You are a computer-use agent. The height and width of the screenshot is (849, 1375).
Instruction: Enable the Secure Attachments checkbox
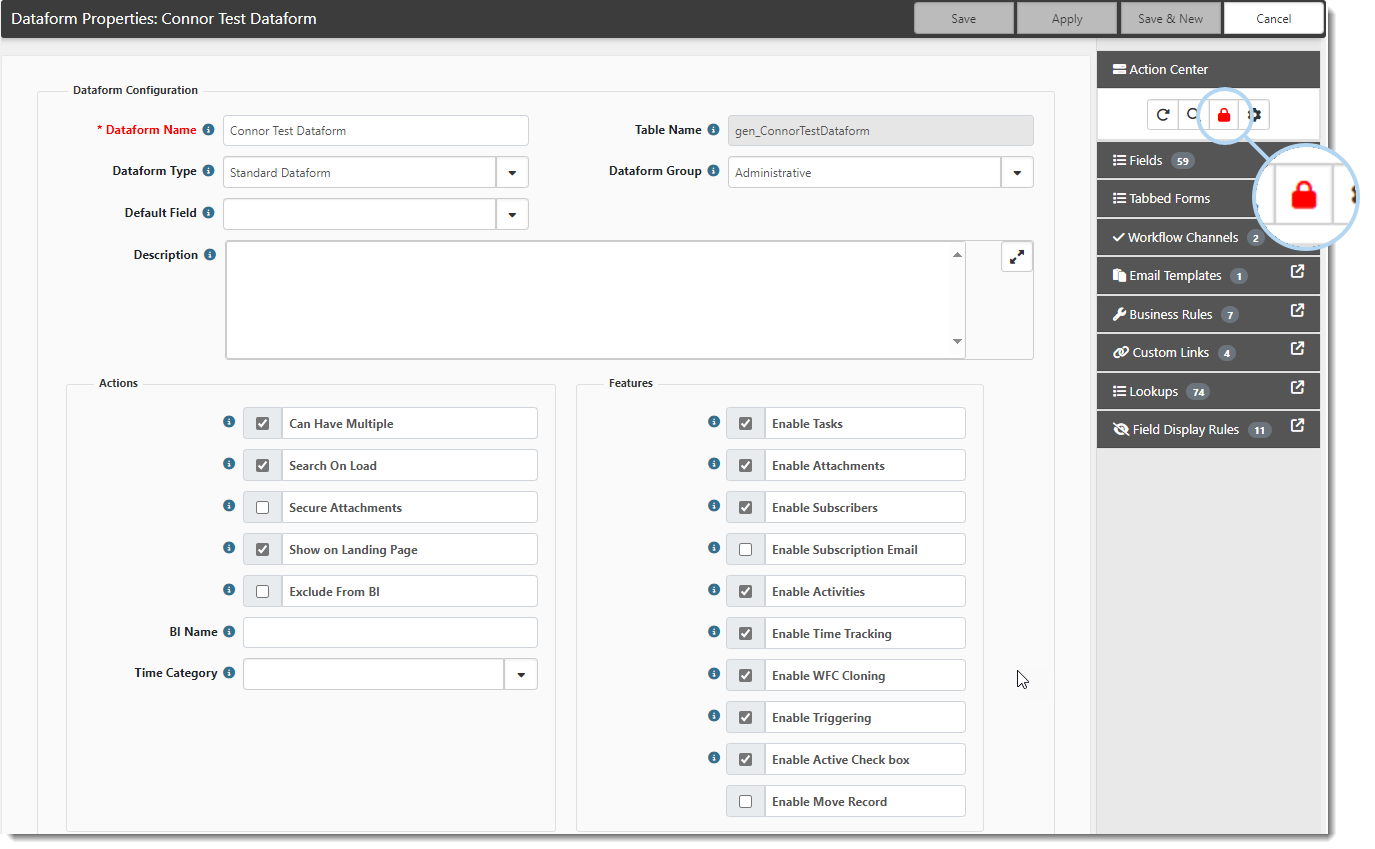pos(262,508)
